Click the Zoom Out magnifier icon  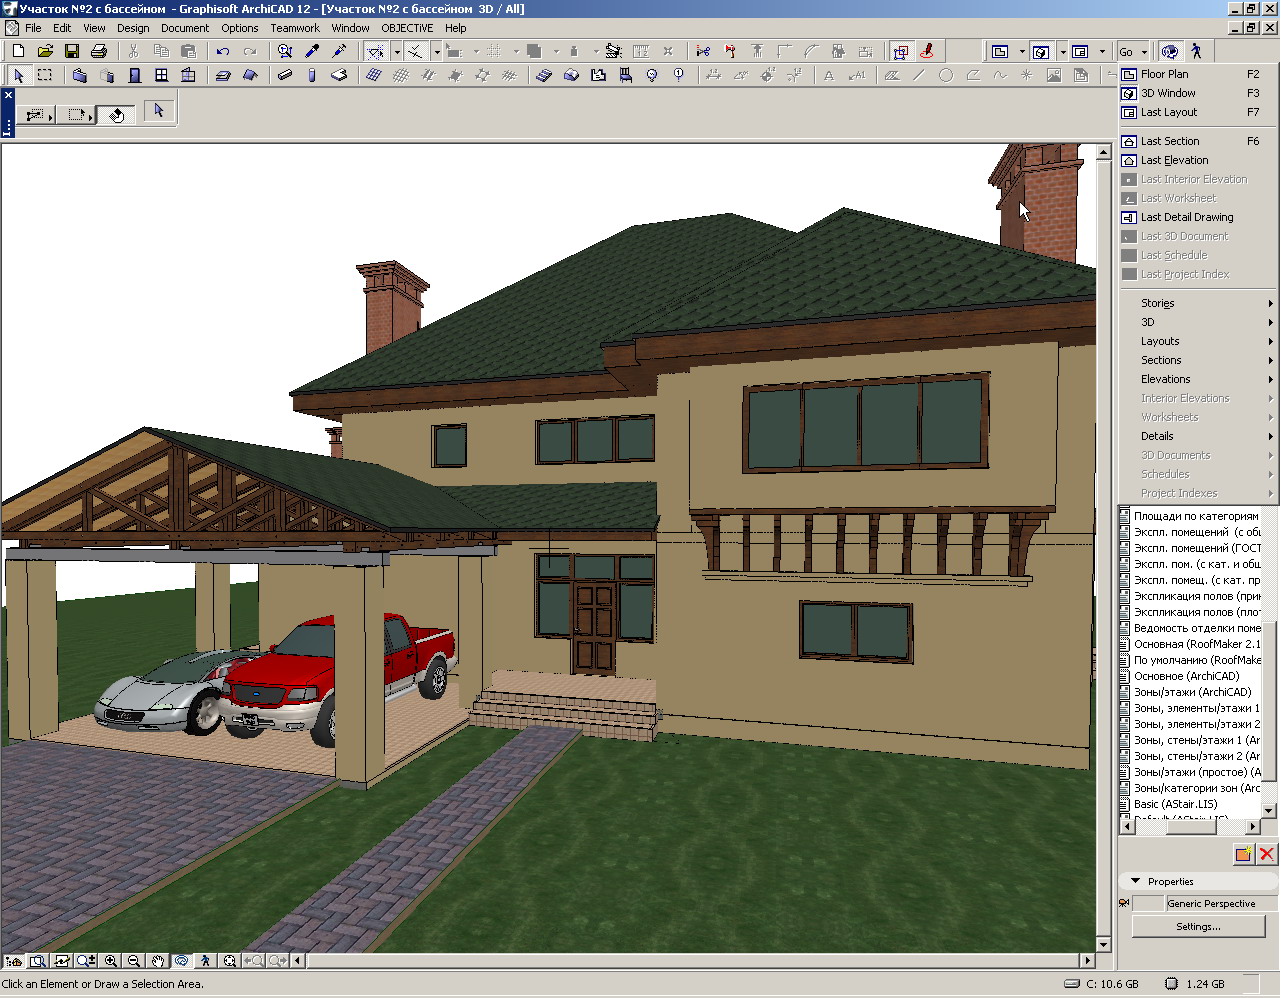point(134,961)
